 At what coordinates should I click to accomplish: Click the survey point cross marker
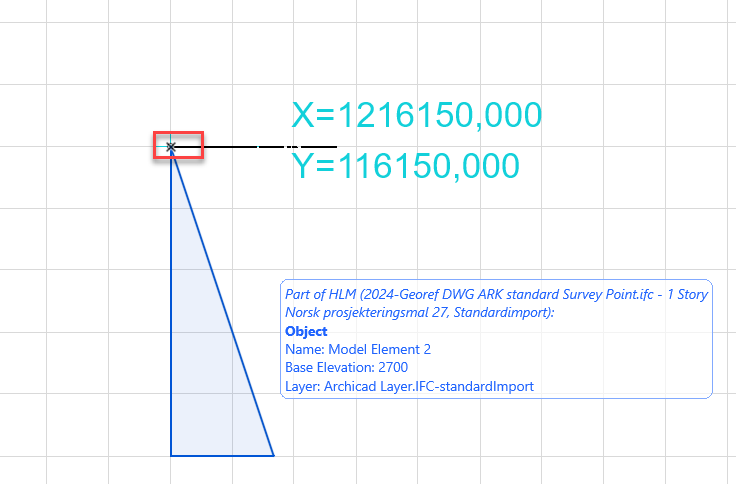click(x=171, y=147)
